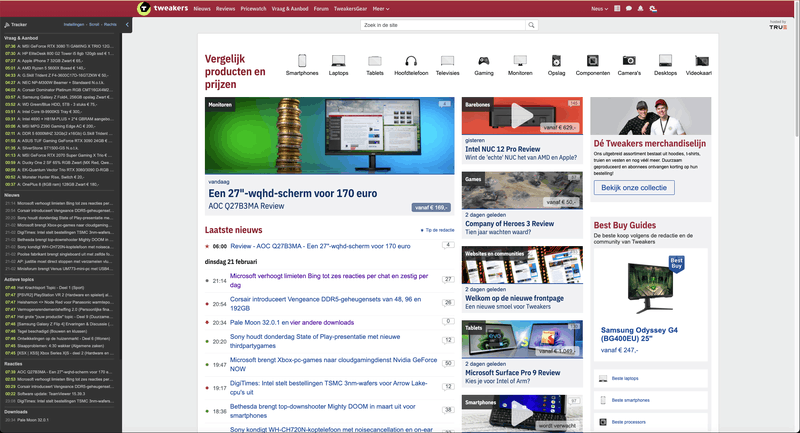800x433 pixels.
Task: Open the DigiTimes Intel TSMC article
Action: (329, 388)
